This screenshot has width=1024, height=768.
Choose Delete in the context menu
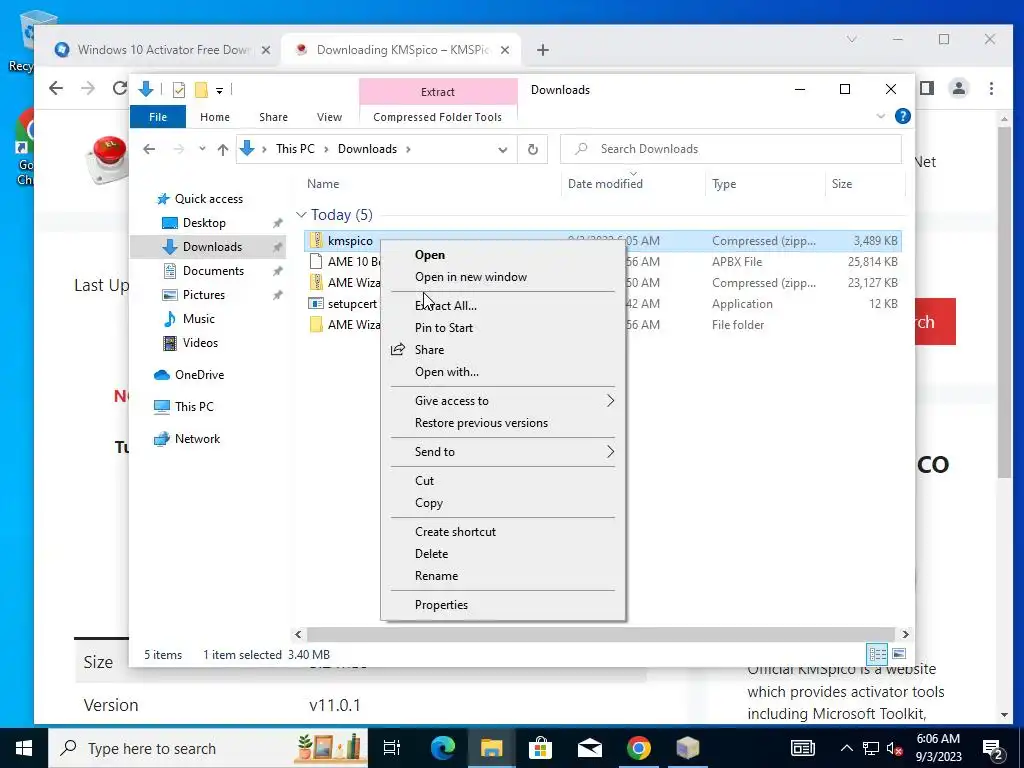tap(431, 554)
